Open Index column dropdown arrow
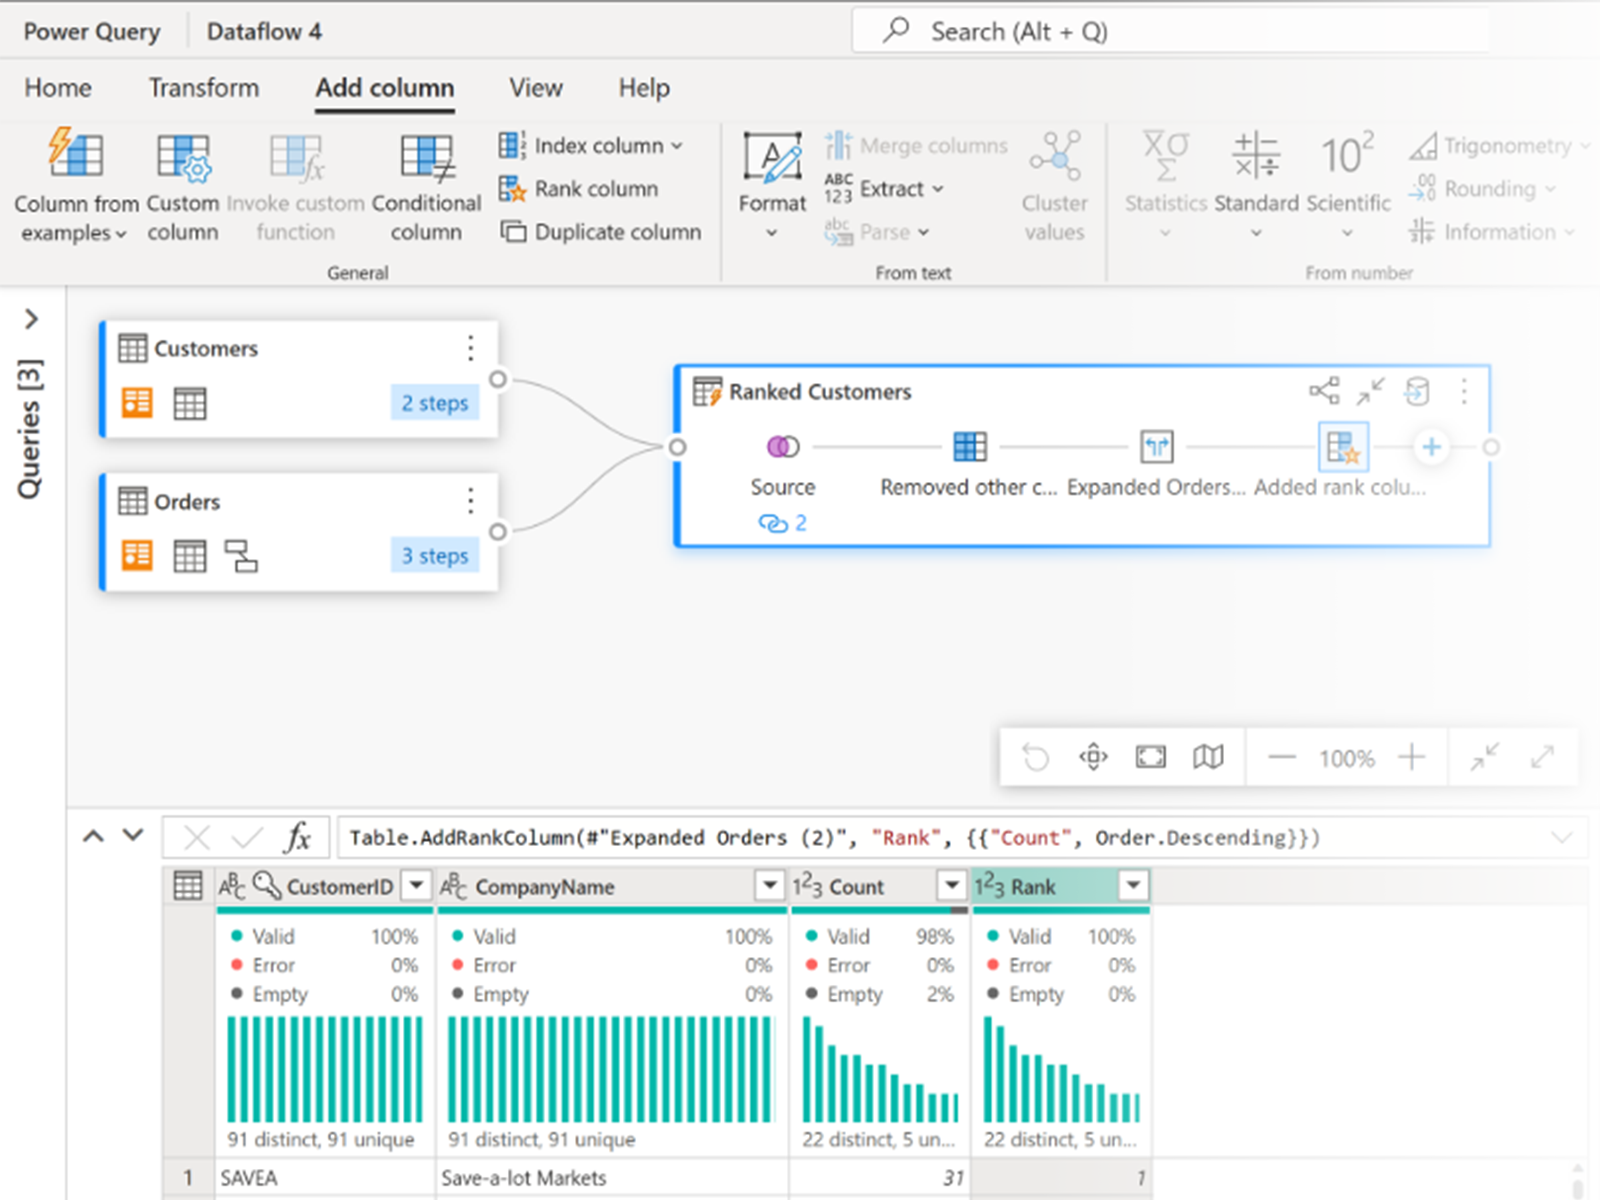Image resolution: width=1600 pixels, height=1200 pixels. click(x=677, y=146)
